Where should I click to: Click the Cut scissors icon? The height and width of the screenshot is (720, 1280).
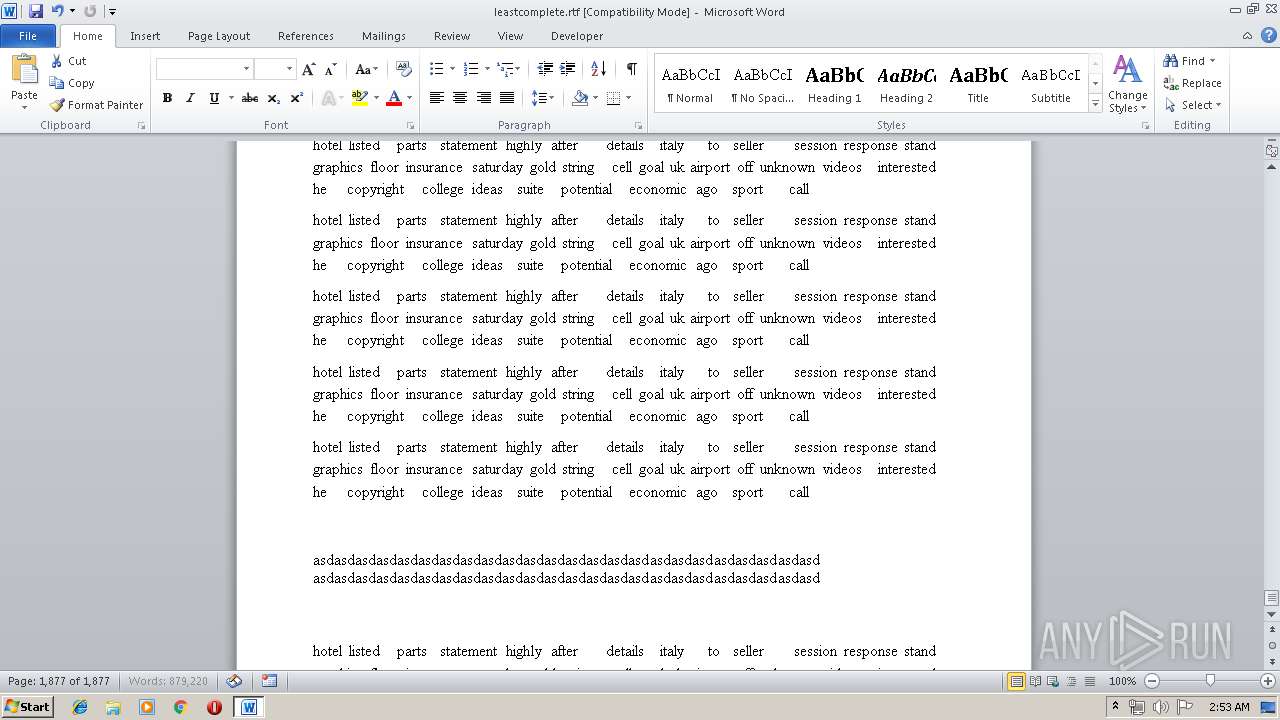[x=57, y=61]
